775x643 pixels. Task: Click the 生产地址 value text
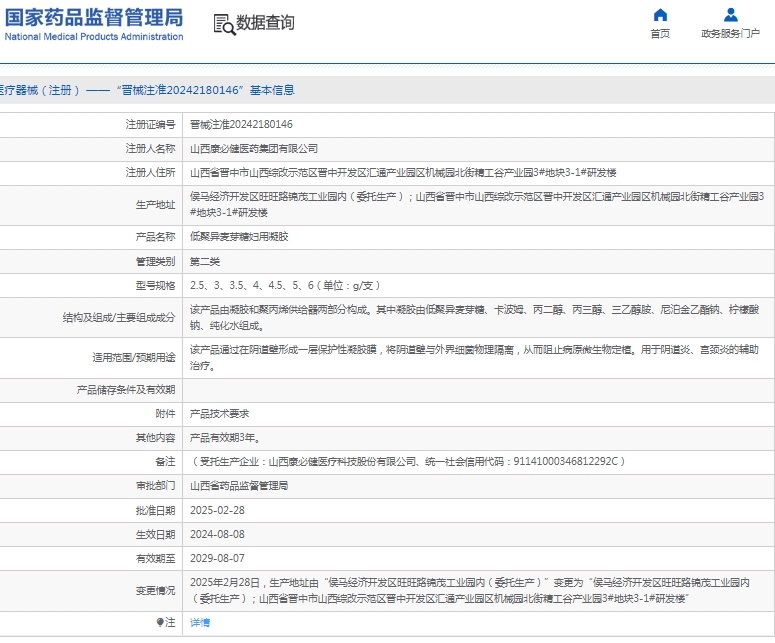(x=477, y=205)
